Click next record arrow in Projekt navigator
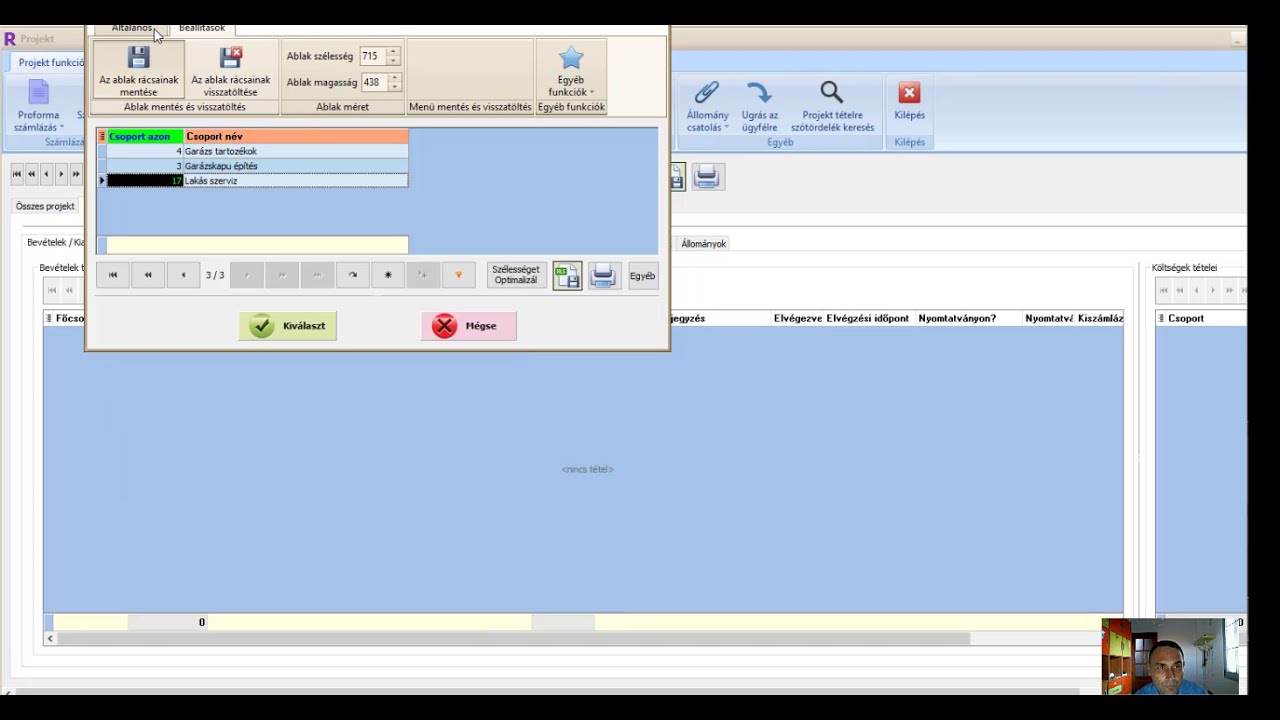 coord(61,174)
